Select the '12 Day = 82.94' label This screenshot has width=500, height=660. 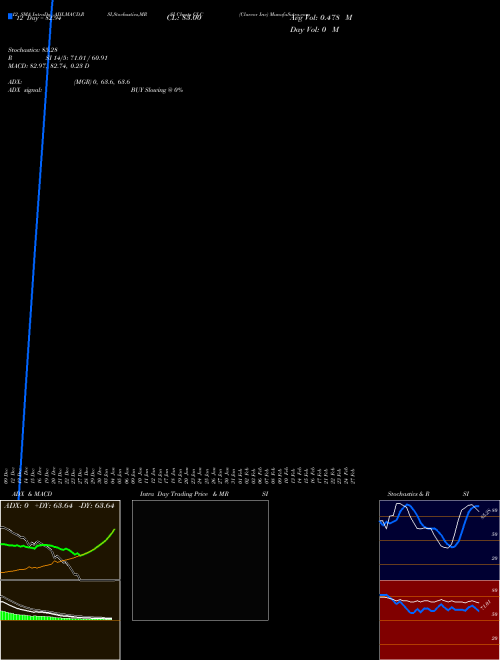(39, 18)
